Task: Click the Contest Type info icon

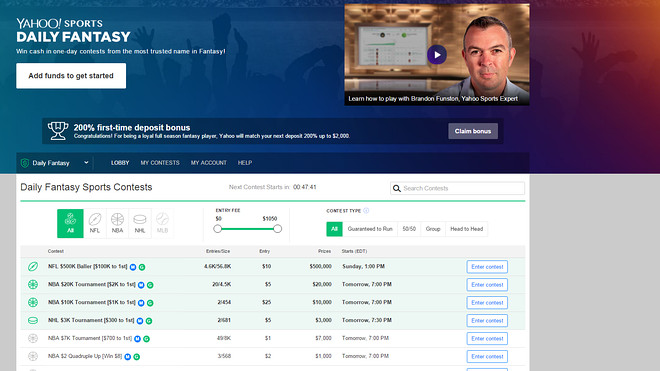Action: (x=366, y=211)
